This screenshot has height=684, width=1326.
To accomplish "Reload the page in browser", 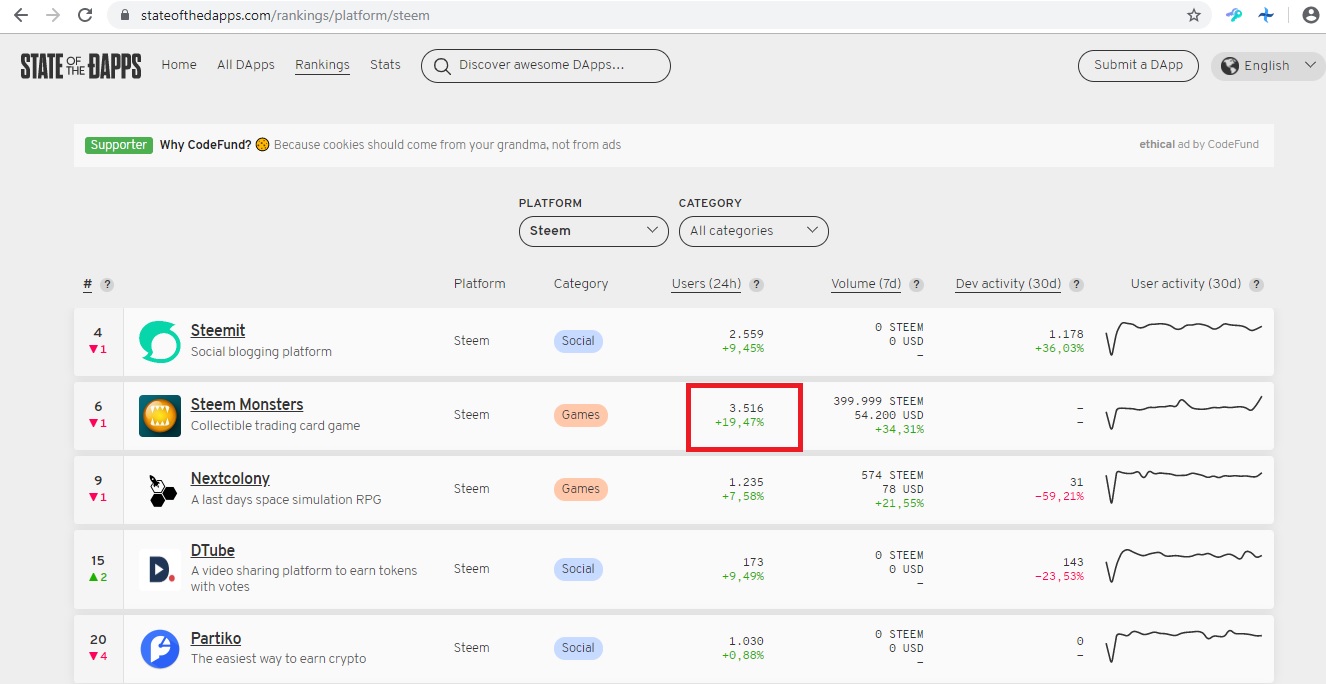I will tap(86, 15).
